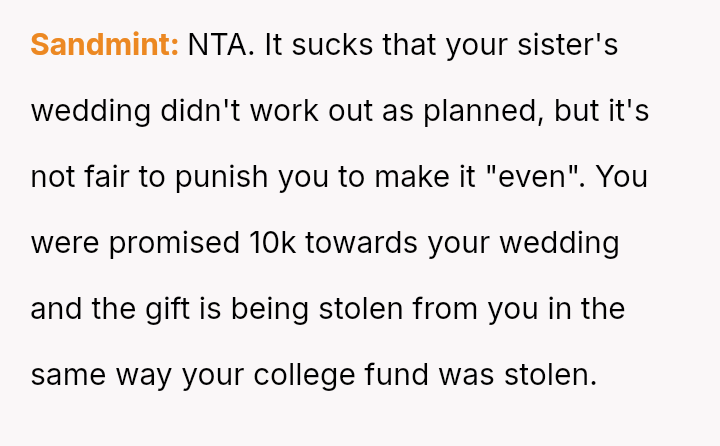Click the word "punish" in the comment
Image resolution: width=720 pixels, height=446 pixels.
(x=222, y=177)
